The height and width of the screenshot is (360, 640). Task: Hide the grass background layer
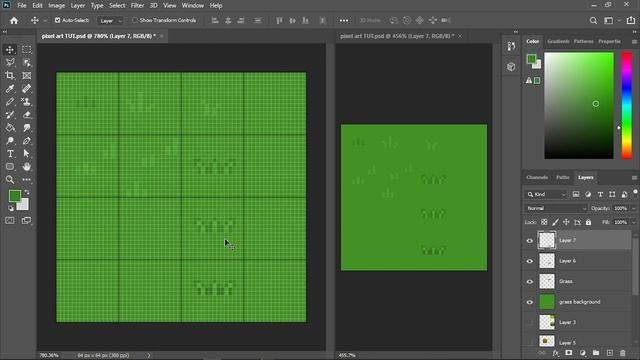pos(529,302)
